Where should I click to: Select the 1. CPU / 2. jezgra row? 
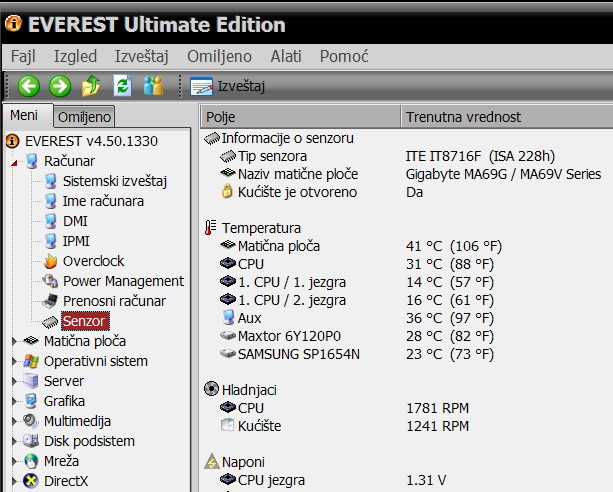(x=357, y=300)
